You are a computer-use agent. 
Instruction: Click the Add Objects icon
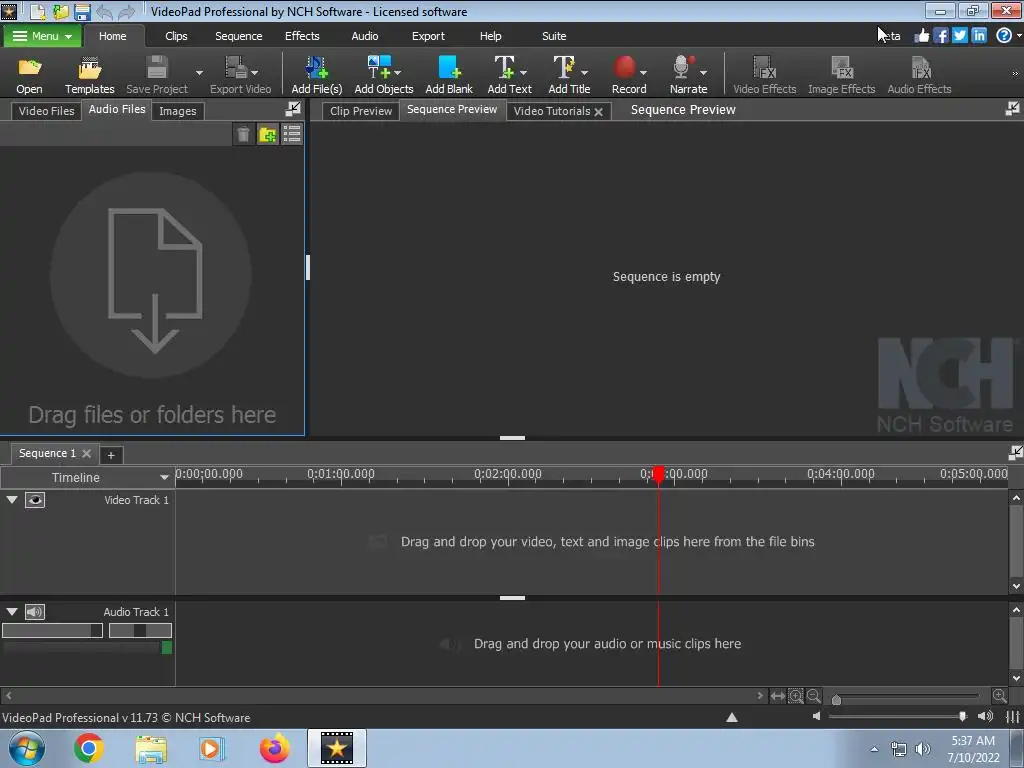(379, 67)
